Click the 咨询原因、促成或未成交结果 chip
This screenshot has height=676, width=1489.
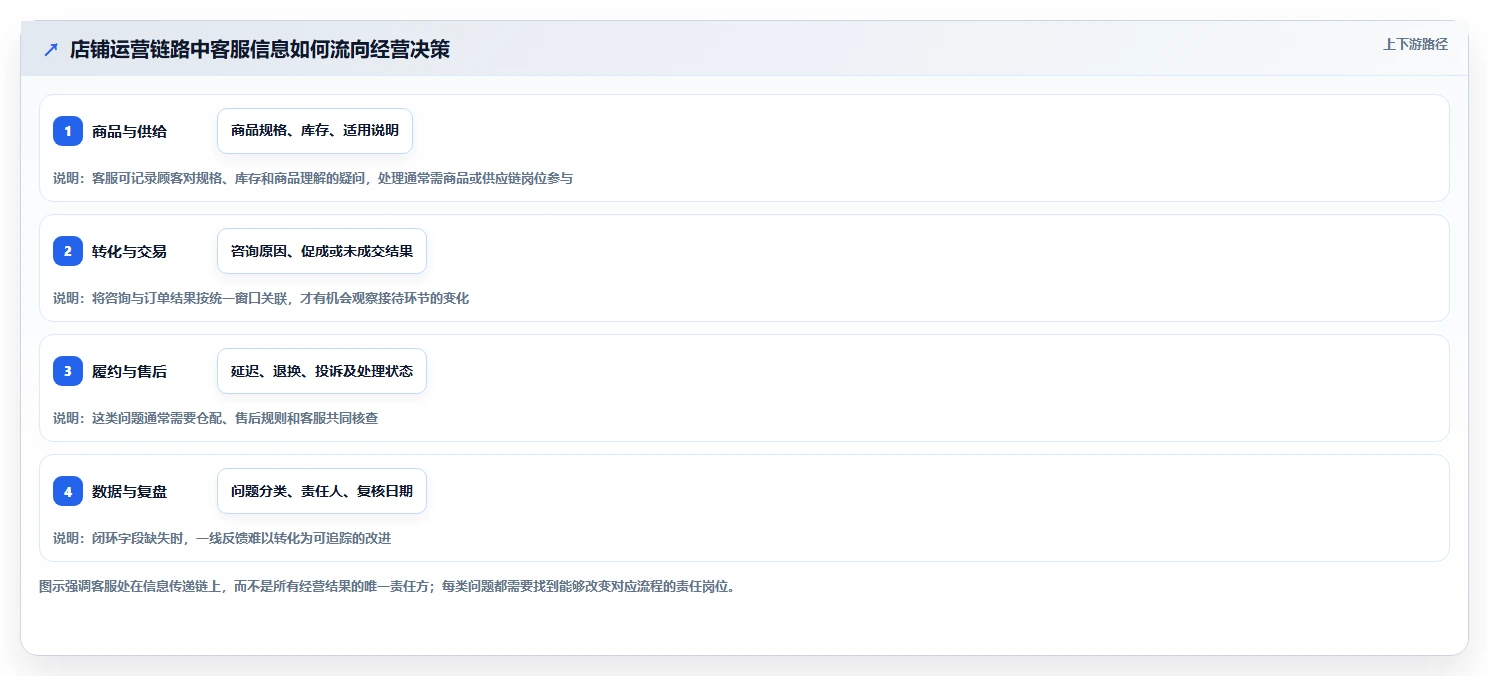[322, 251]
